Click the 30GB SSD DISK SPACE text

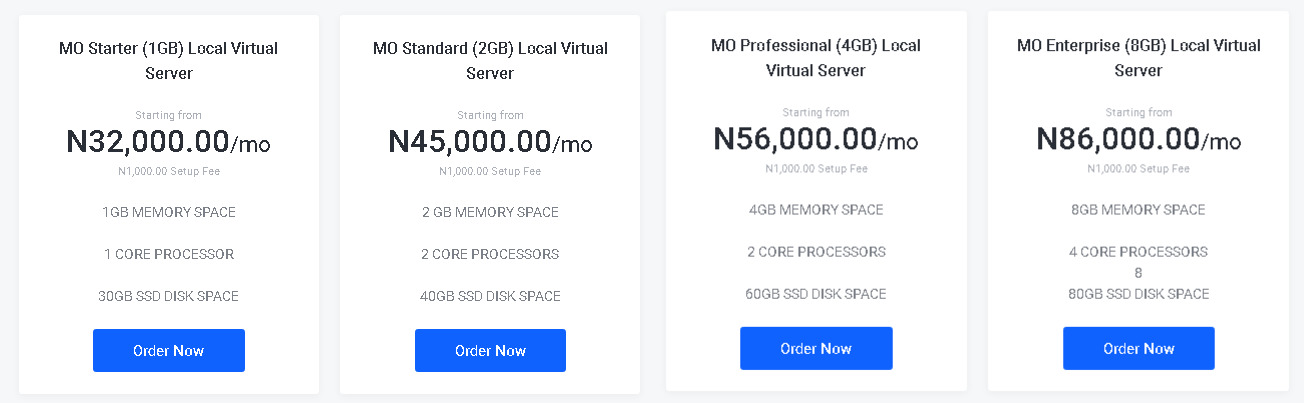[x=168, y=296]
